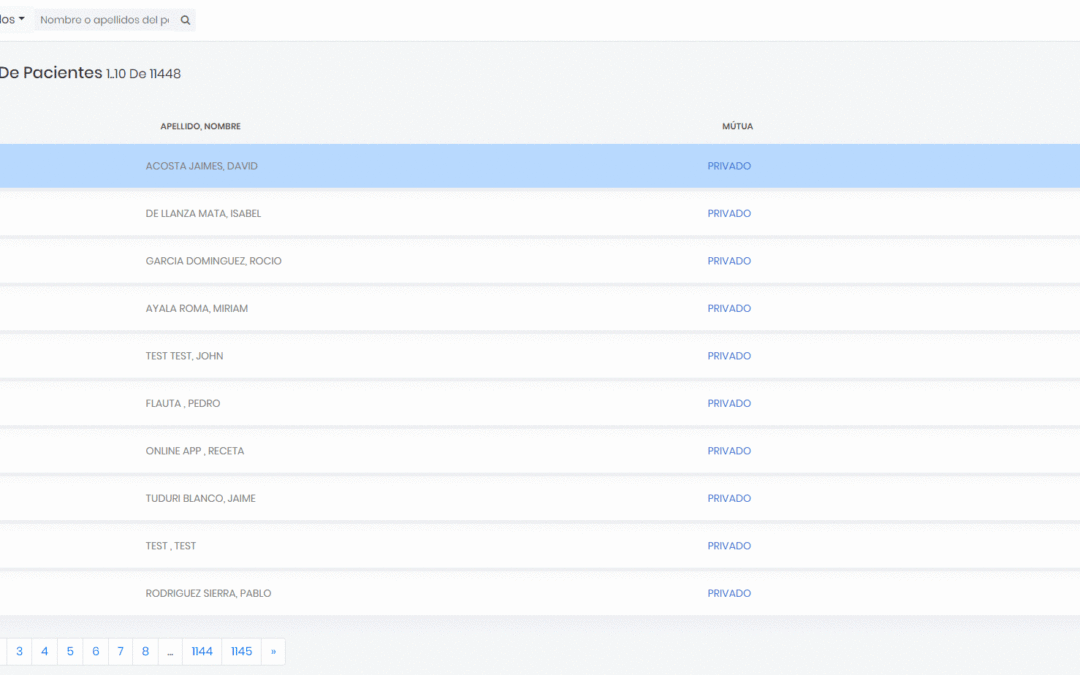Go to pagination page 6
1080x675 pixels.
[x=96, y=652]
